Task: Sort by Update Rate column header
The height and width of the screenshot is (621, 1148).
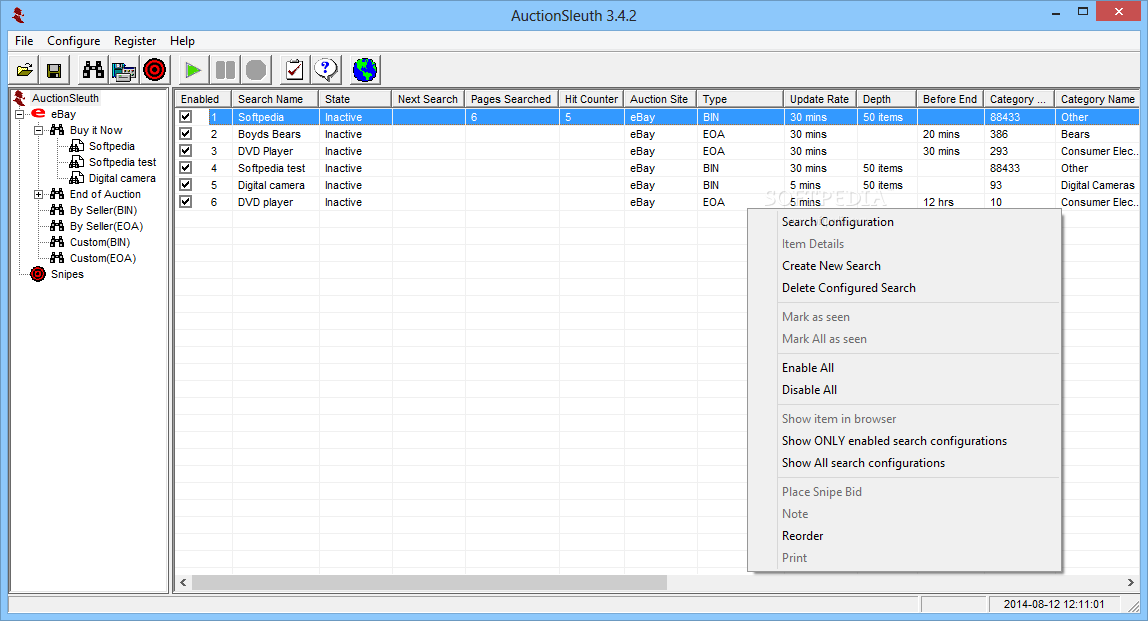Action: coord(820,99)
